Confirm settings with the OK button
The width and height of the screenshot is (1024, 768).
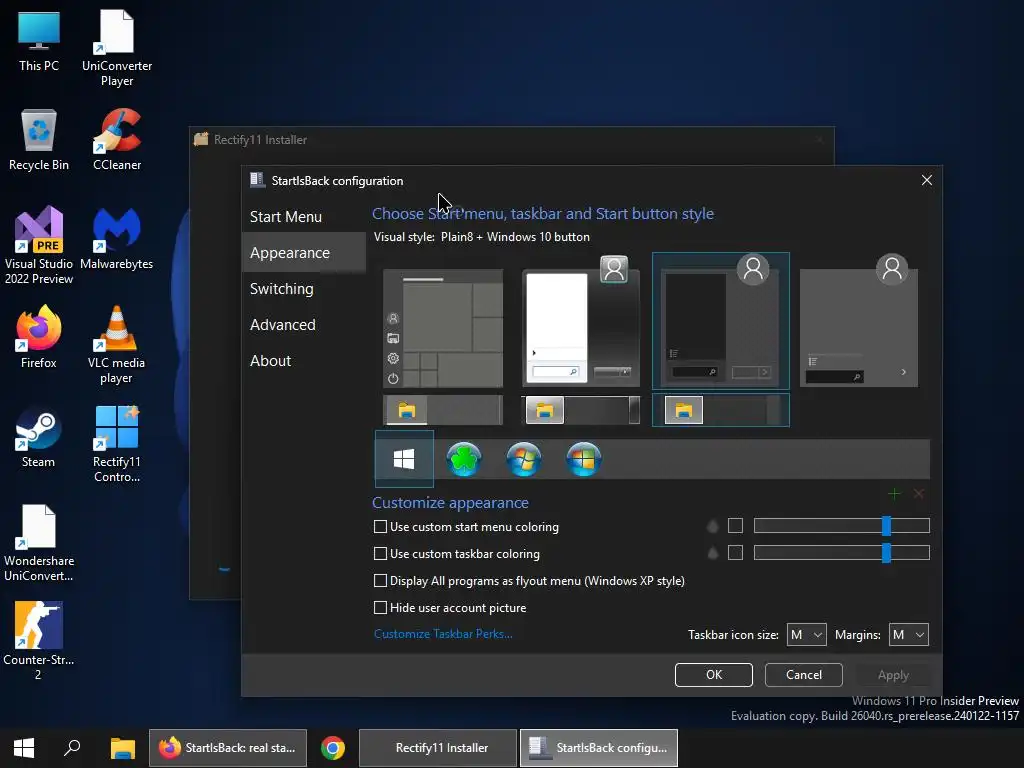714,675
